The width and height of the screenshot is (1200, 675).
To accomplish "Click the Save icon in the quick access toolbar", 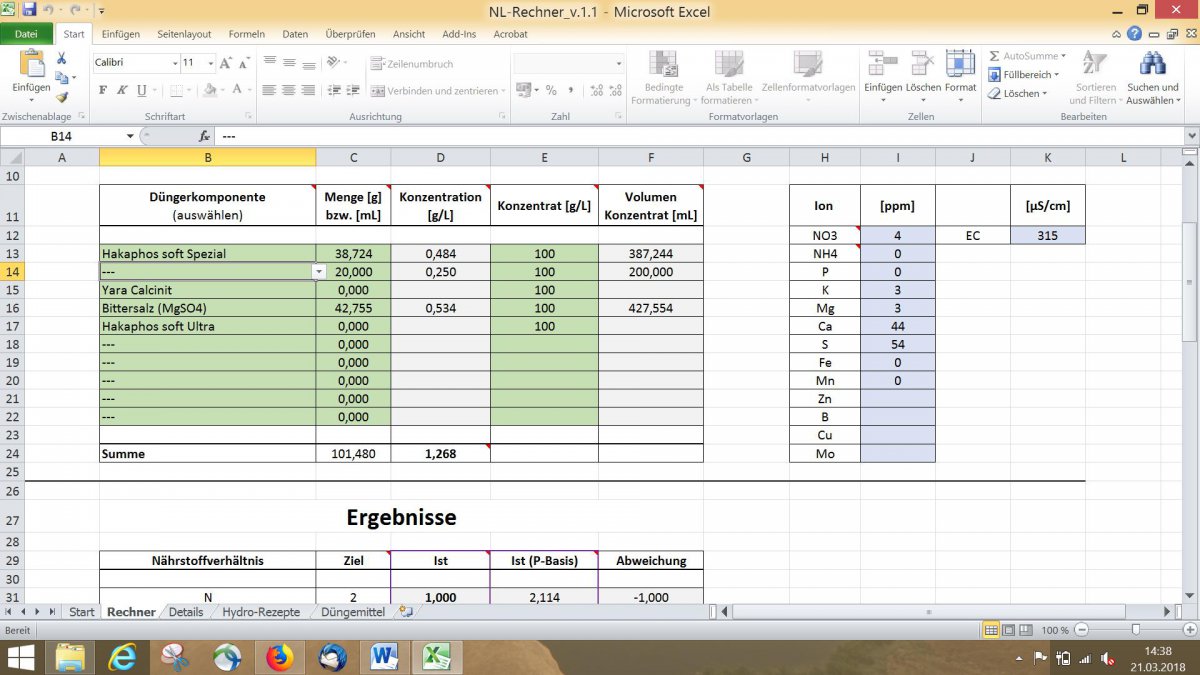I will tap(29, 10).
